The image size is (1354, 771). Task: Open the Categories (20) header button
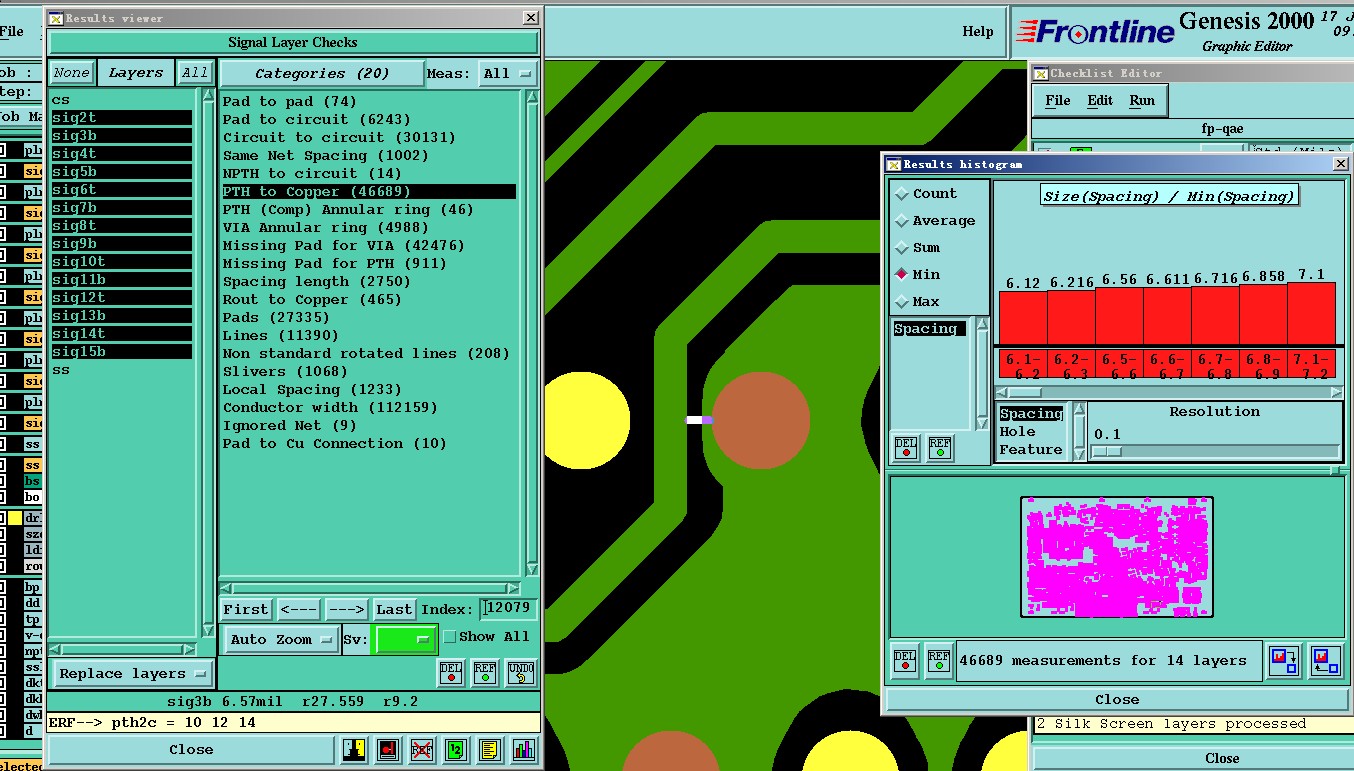322,74
